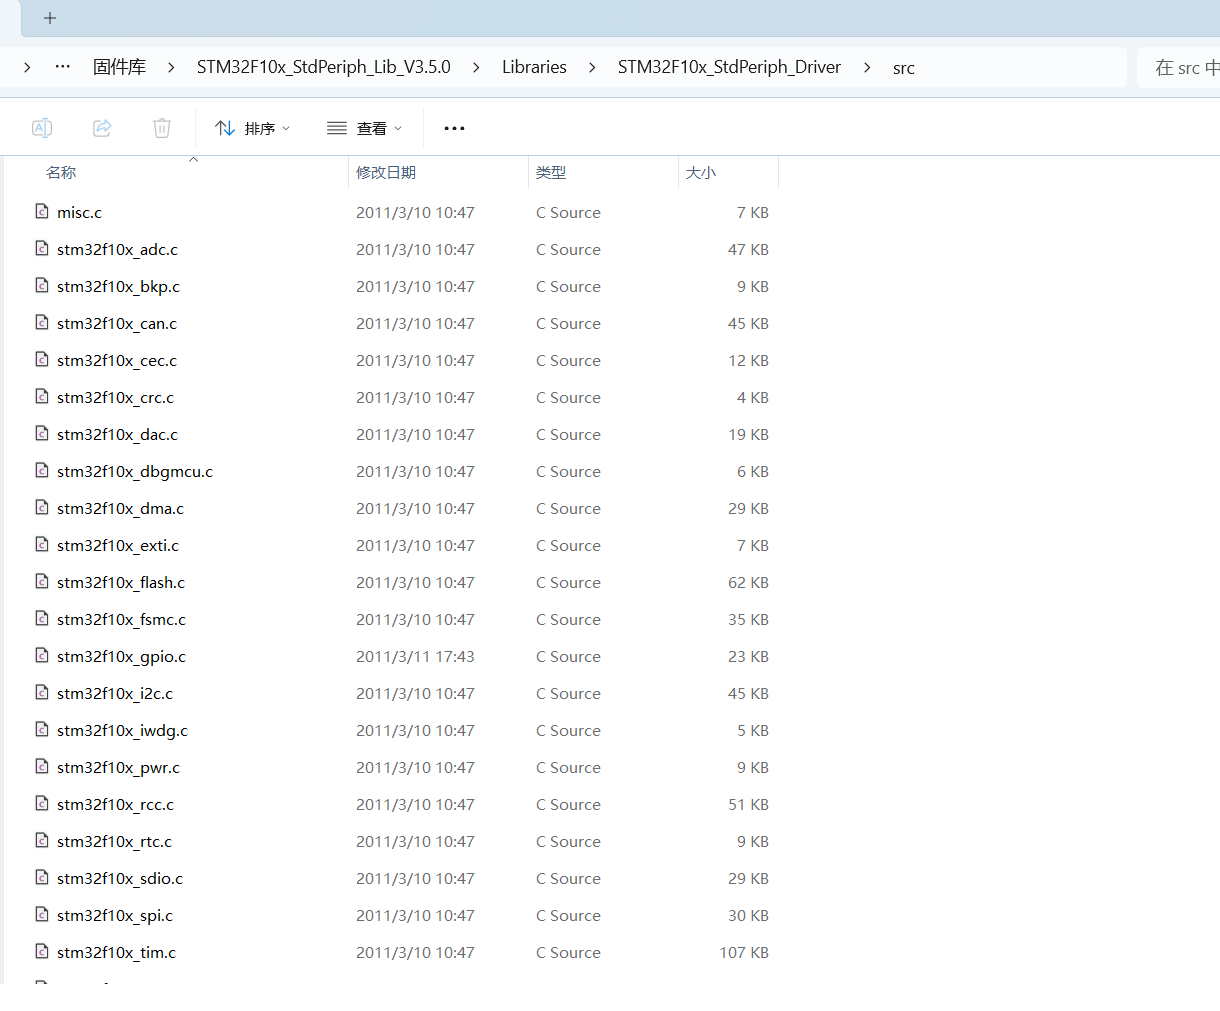The height and width of the screenshot is (1011, 1220).
Task: Sort by 大小 column header
Action: [701, 173]
